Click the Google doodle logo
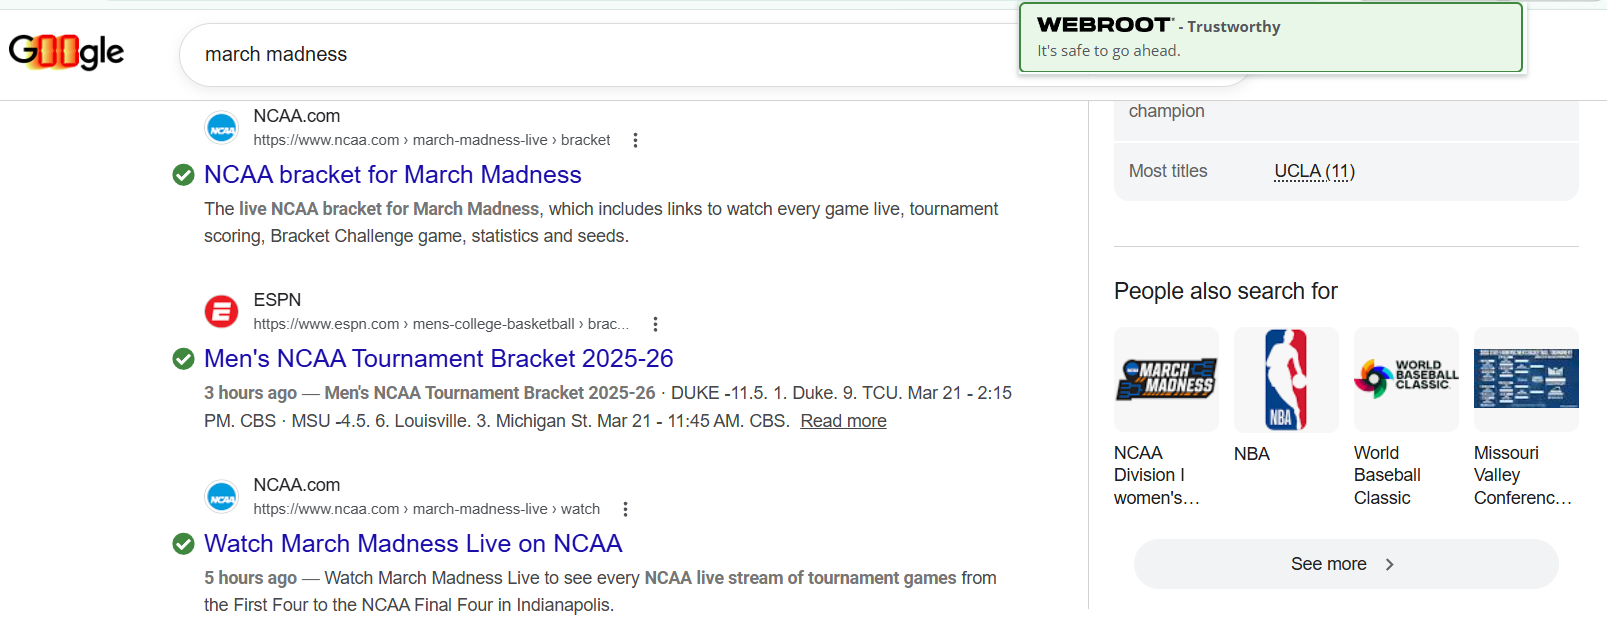The width and height of the screenshot is (1607, 619). point(66,52)
